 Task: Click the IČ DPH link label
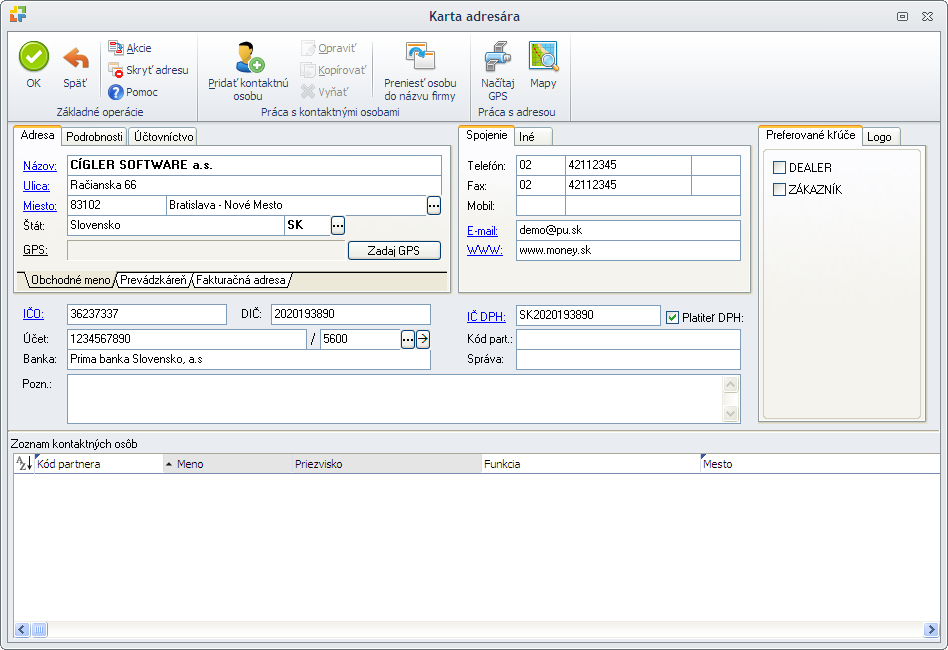[486, 317]
